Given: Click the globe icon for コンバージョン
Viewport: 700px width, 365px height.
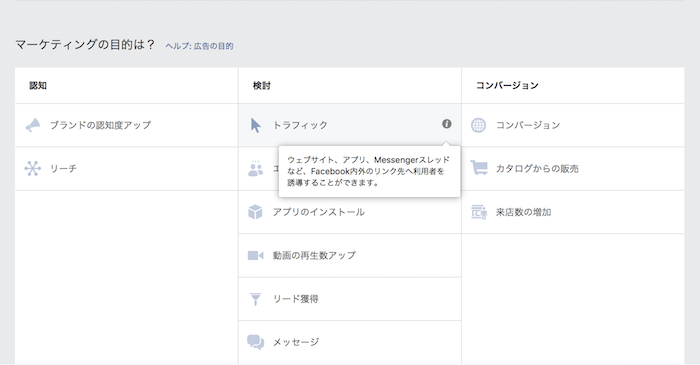Looking at the screenshot, I should click(479, 125).
